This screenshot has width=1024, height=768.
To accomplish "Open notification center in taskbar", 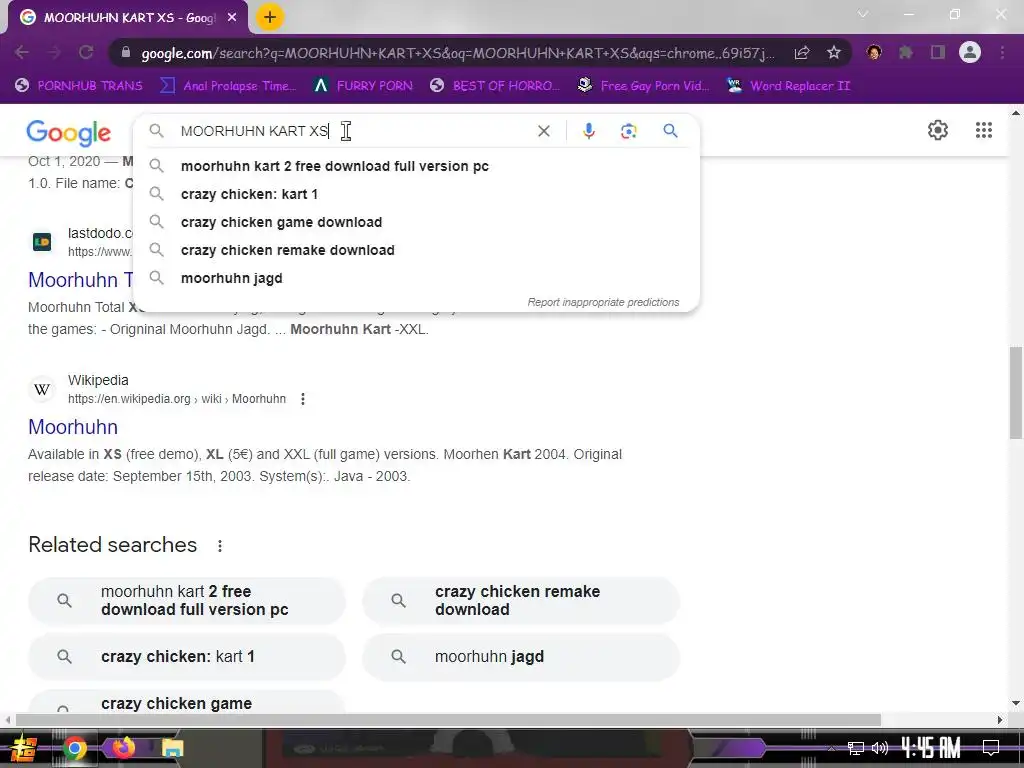I will (x=991, y=748).
